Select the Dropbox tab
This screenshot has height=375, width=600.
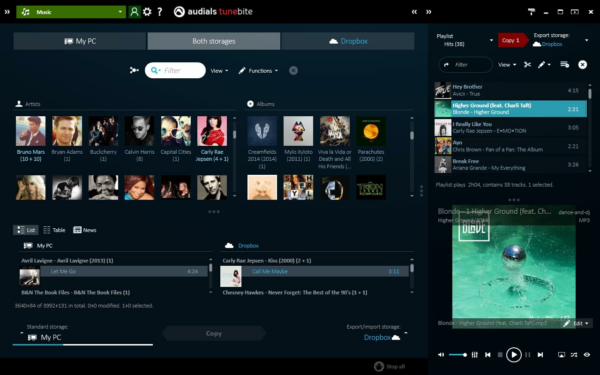click(348, 41)
